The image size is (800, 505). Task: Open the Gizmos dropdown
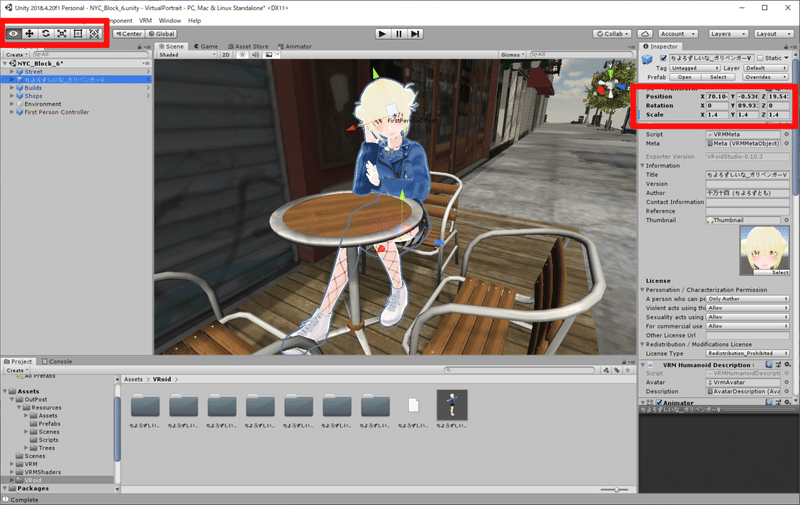(x=512, y=55)
